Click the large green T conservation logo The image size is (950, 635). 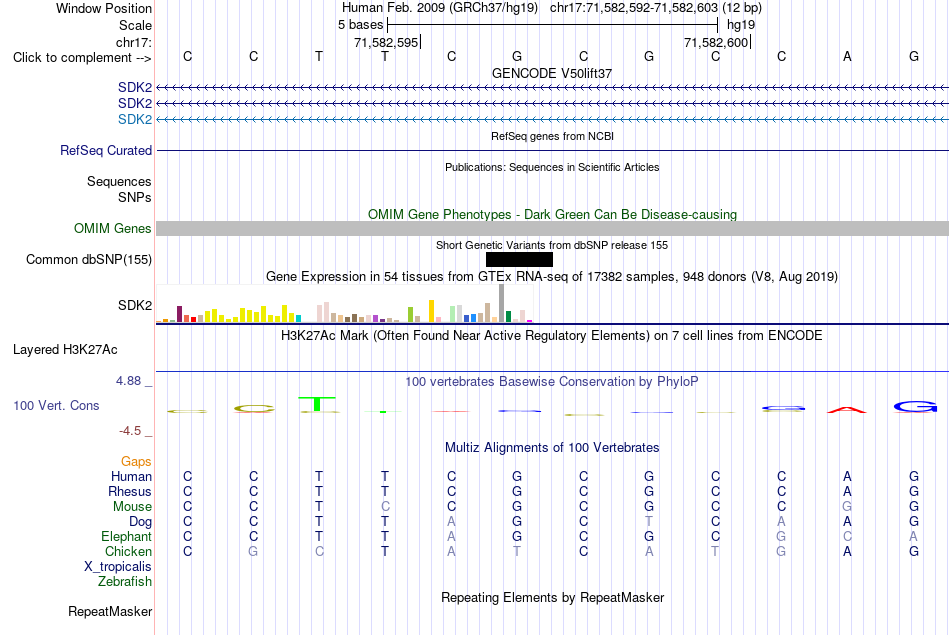[x=319, y=404]
